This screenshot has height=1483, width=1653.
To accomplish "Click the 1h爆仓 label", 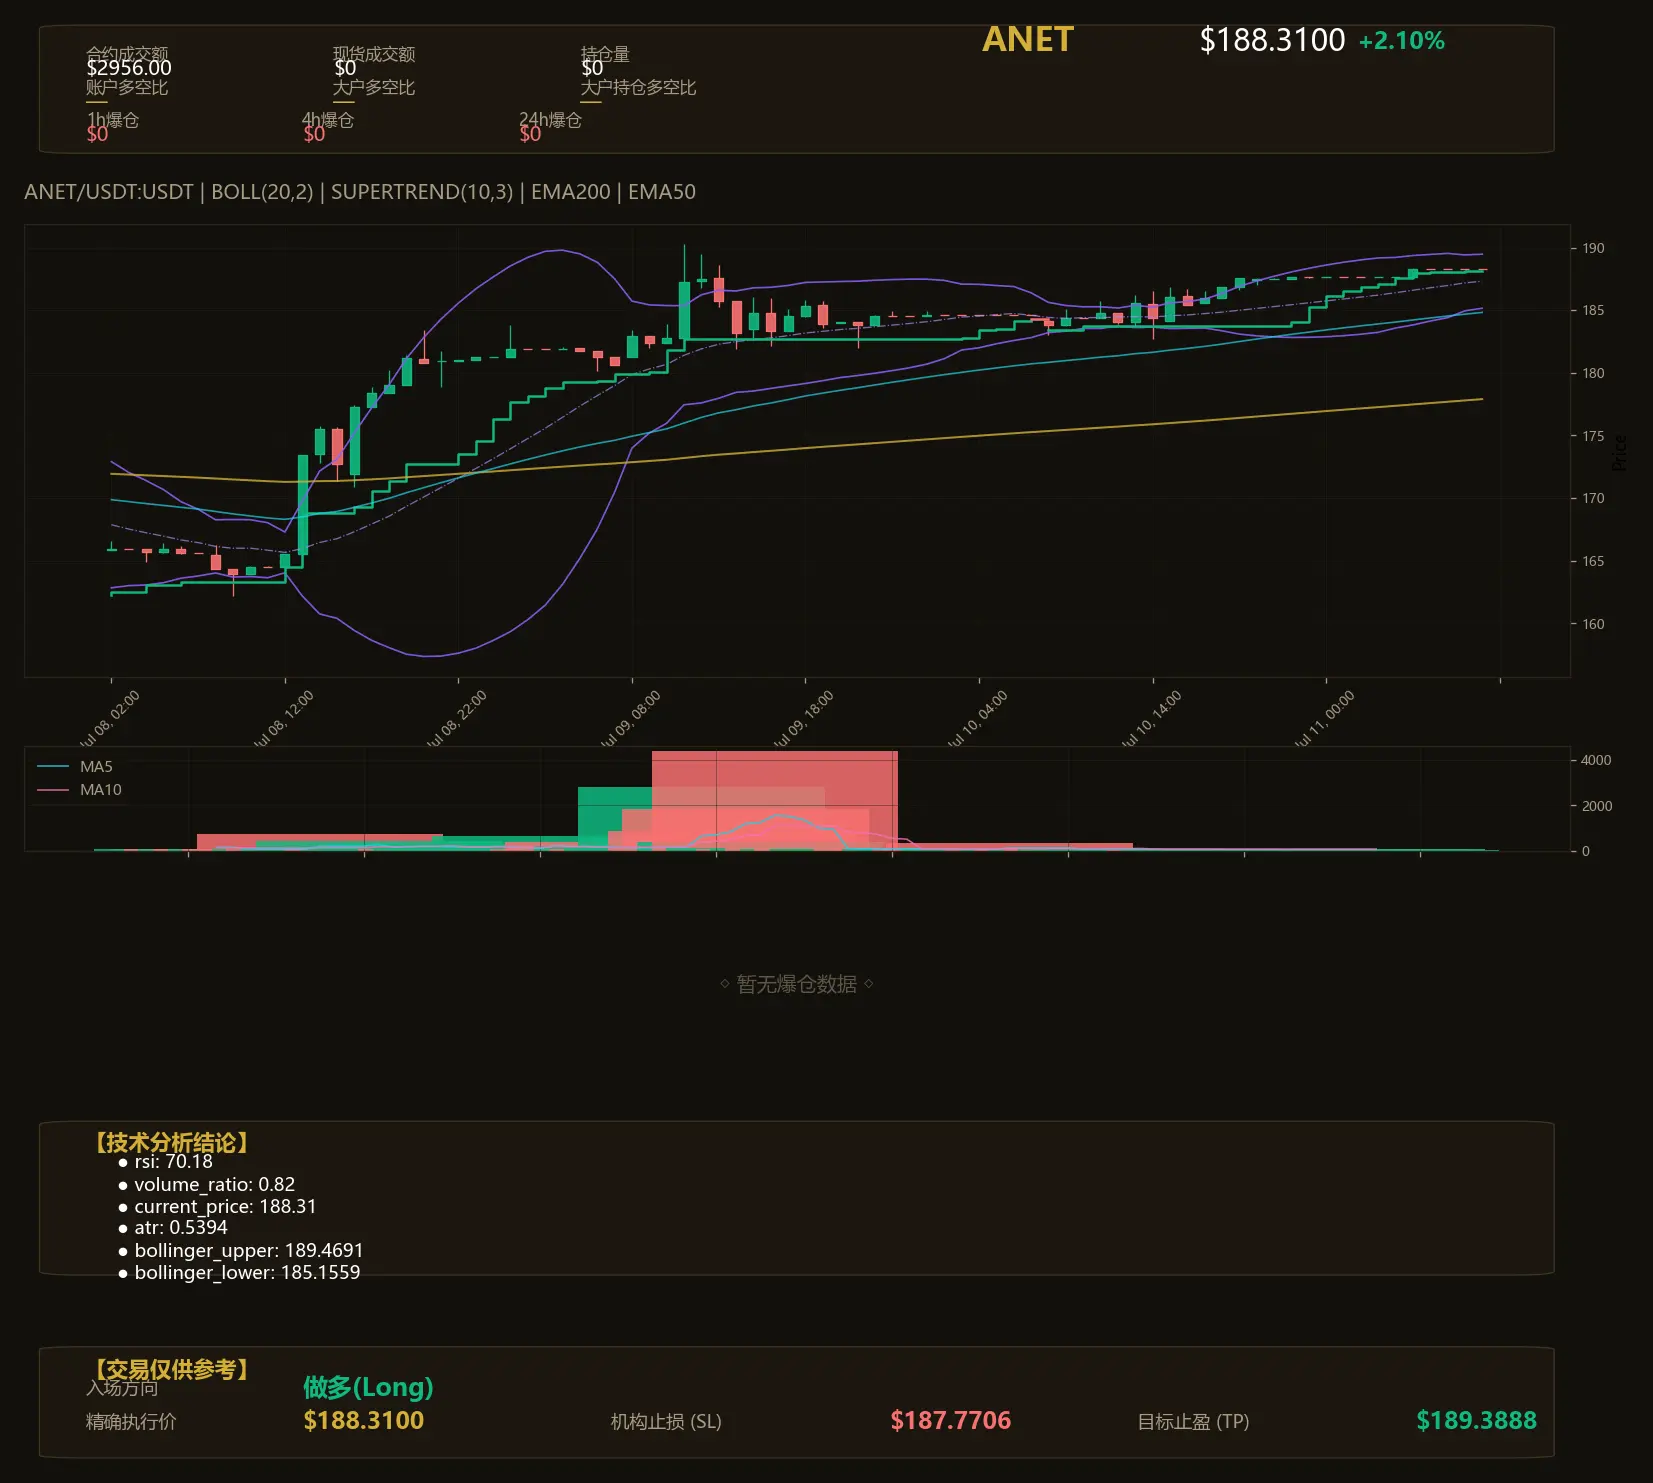I will pyautogui.click(x=113, y=120).
